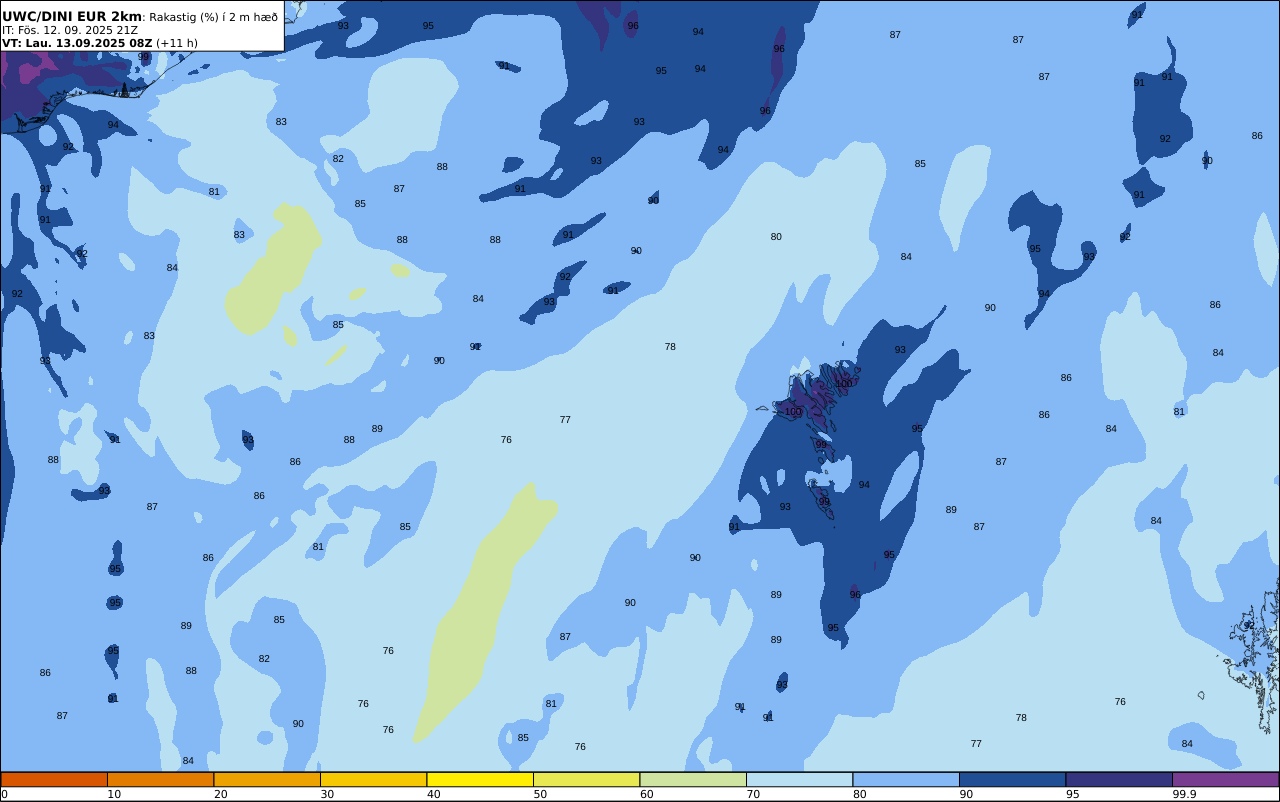The height and width of the screenshot is (802, 1280).
Task: Pick the navy 95–99.9 legend swatch
Action: [x=1119, y=779]
